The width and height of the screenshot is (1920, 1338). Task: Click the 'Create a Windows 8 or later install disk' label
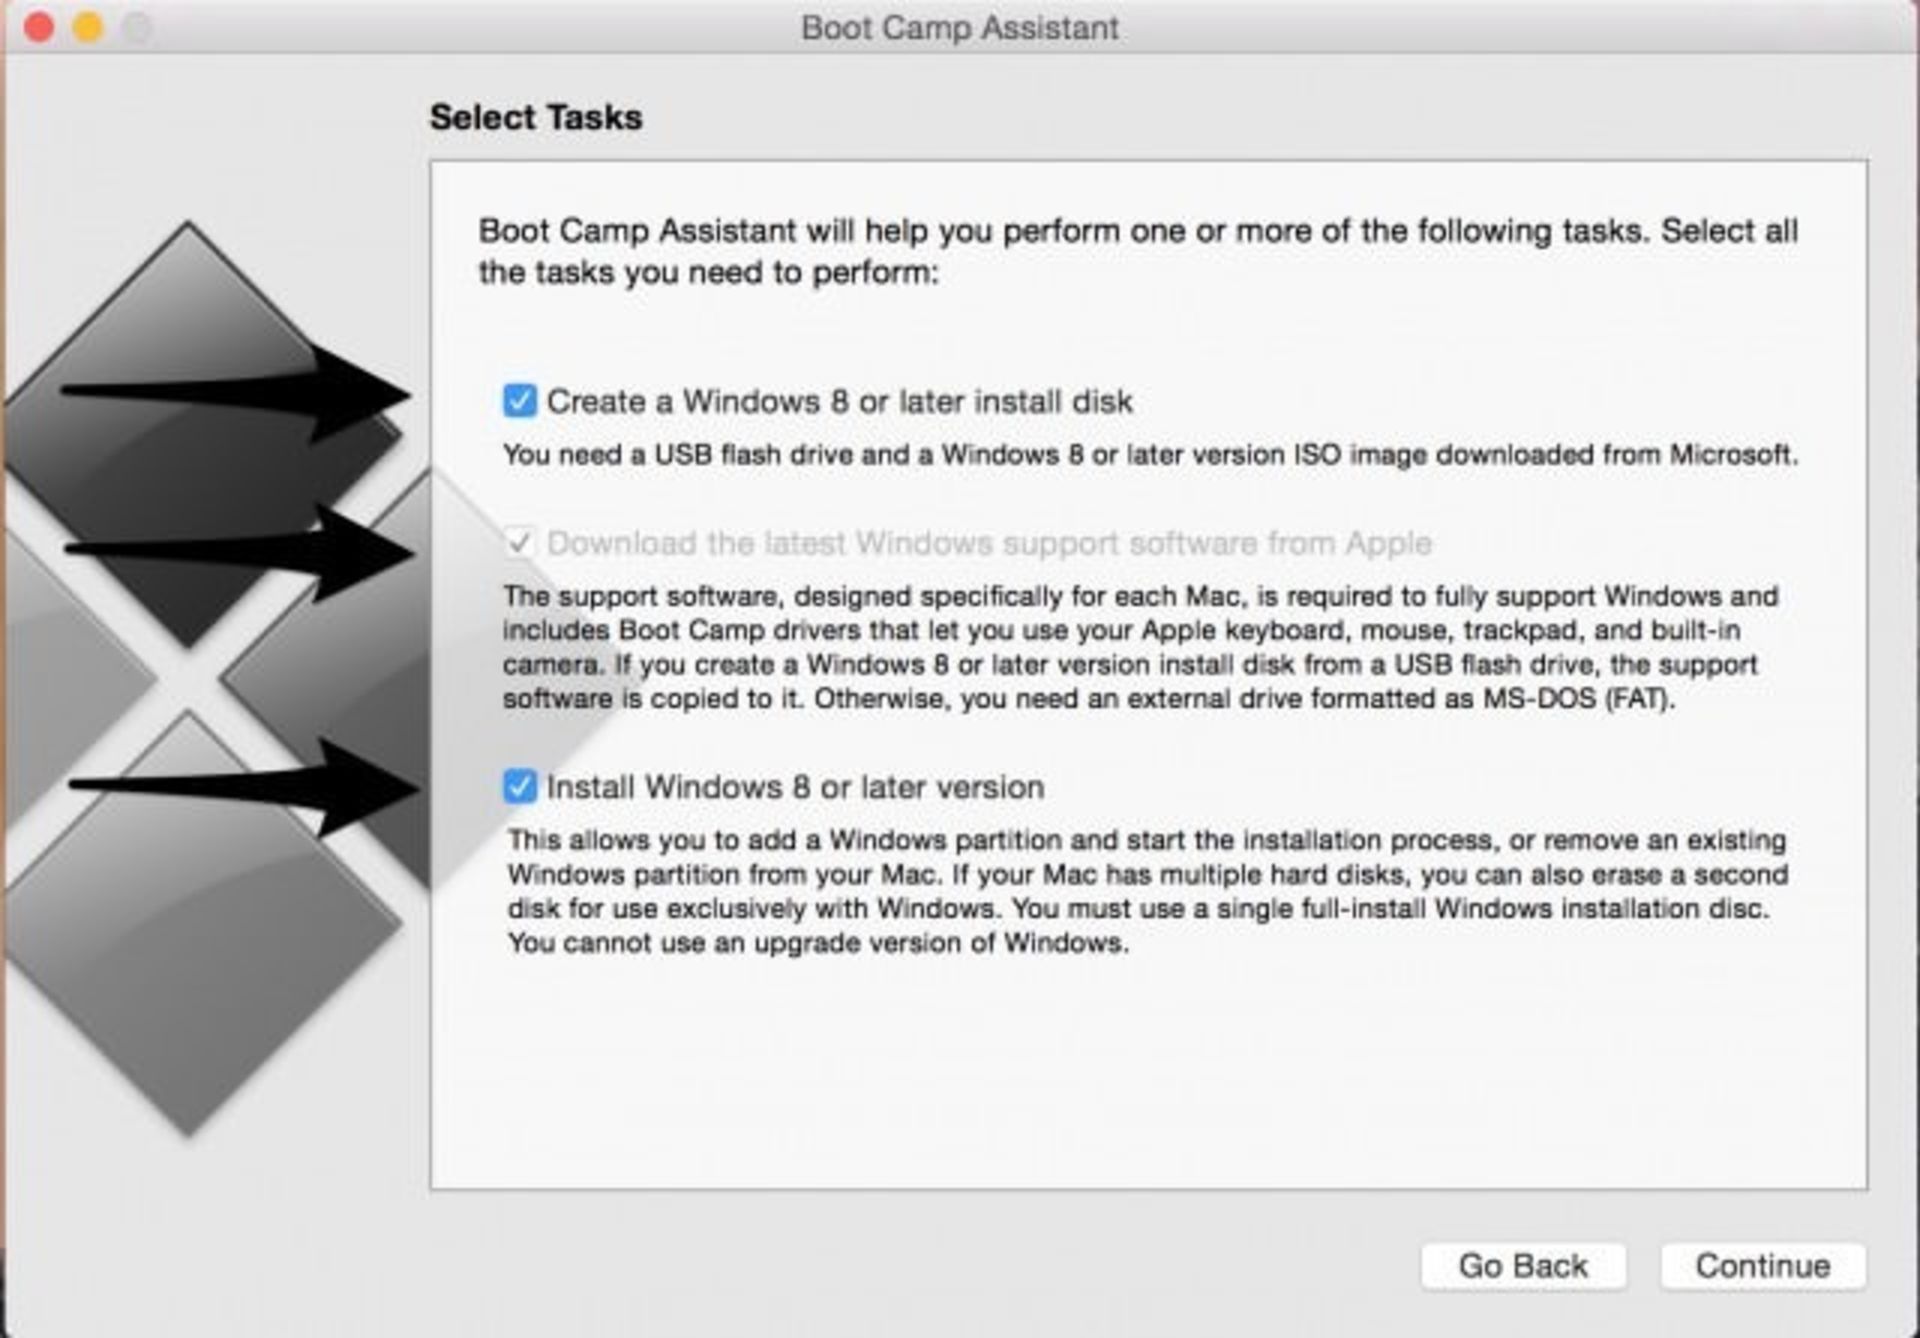[x=839, y=402]
